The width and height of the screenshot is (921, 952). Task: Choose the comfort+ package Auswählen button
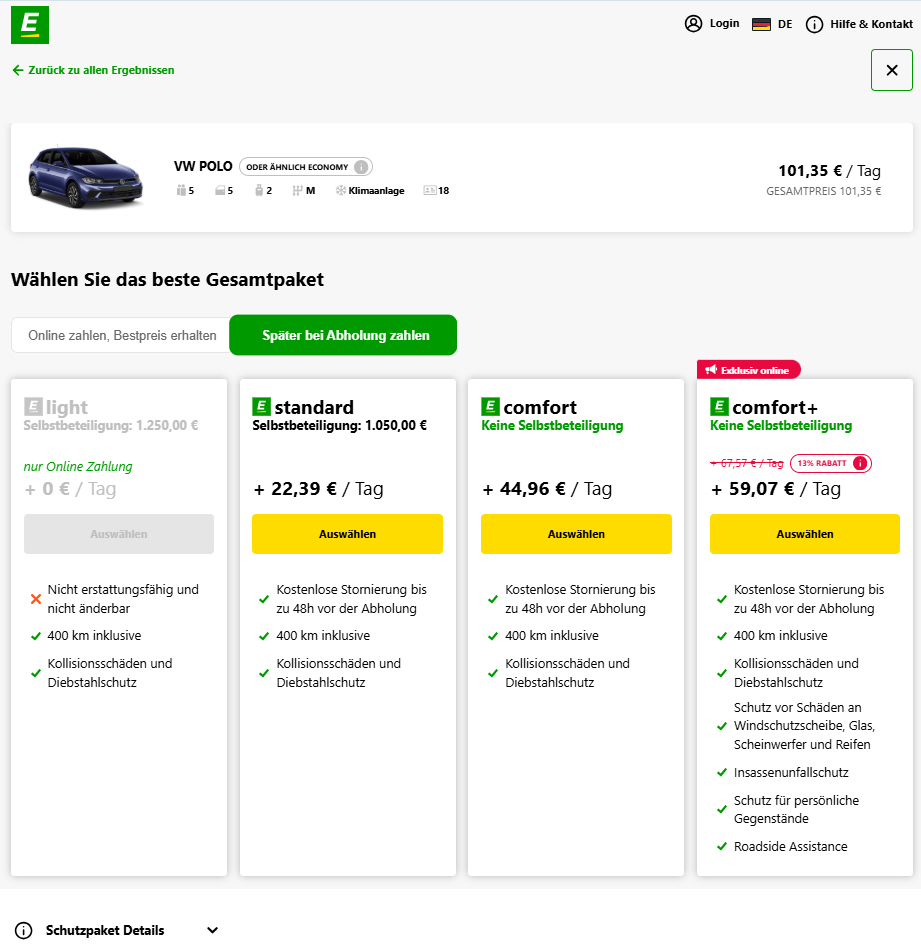804,534
